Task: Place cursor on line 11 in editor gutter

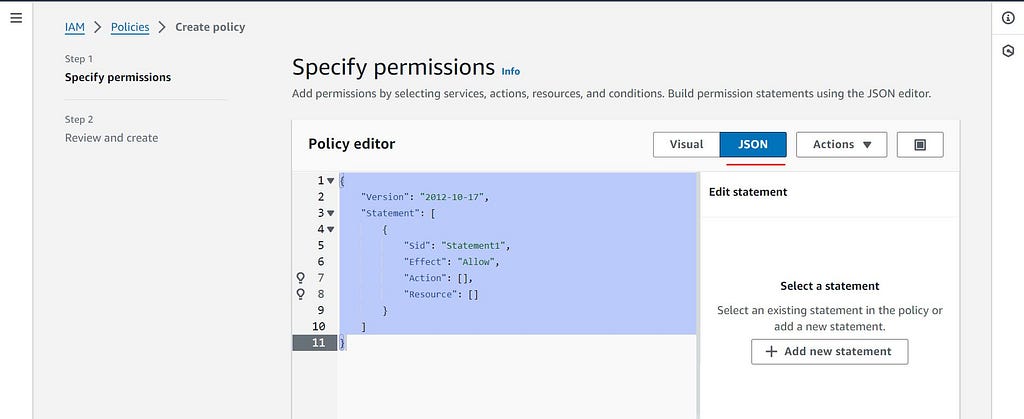Action: coord(315,343)
